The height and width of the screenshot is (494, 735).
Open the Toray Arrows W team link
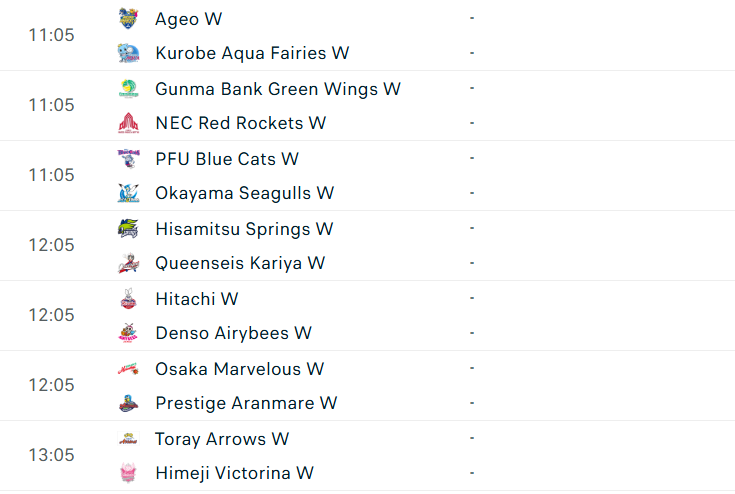222,439
